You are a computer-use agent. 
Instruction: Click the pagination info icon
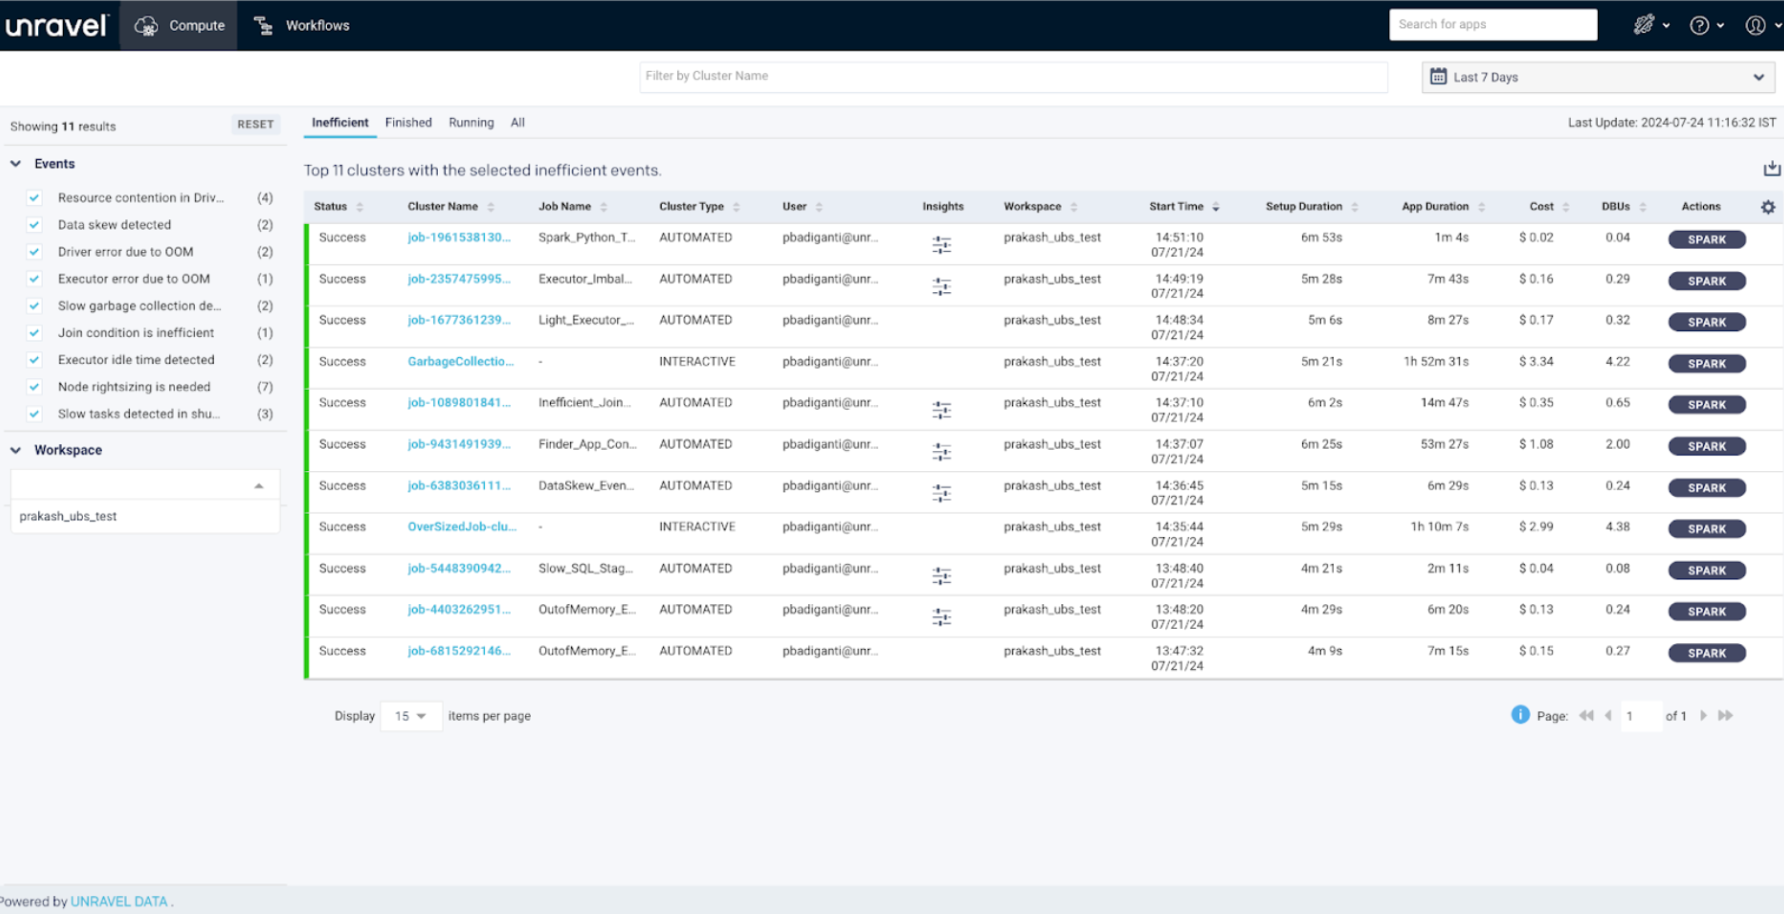click(1520, 715)
